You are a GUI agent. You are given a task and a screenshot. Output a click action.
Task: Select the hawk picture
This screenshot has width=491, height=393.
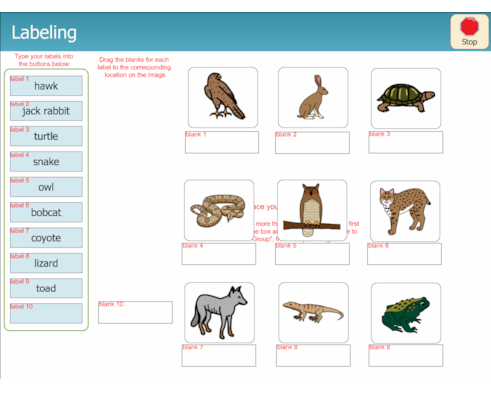click(x=223, y=97)
